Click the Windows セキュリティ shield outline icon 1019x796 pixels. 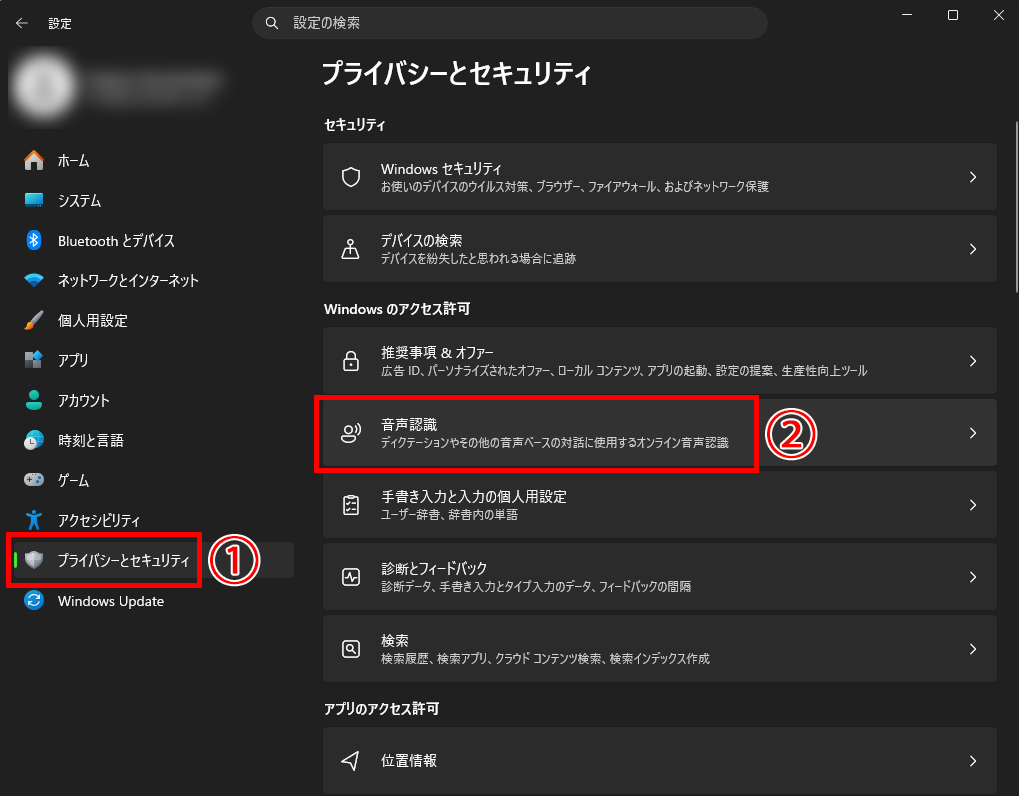click(x=351, y=177)
